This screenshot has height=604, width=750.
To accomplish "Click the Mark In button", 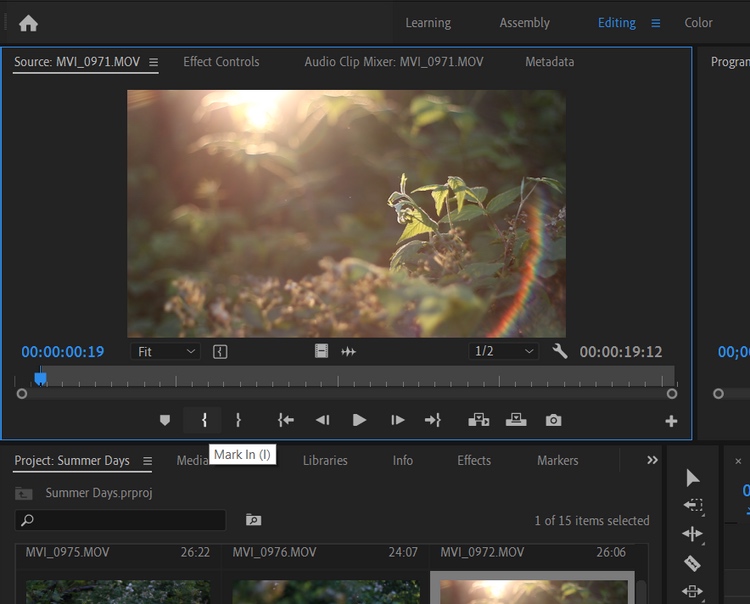I will point(204,420).
